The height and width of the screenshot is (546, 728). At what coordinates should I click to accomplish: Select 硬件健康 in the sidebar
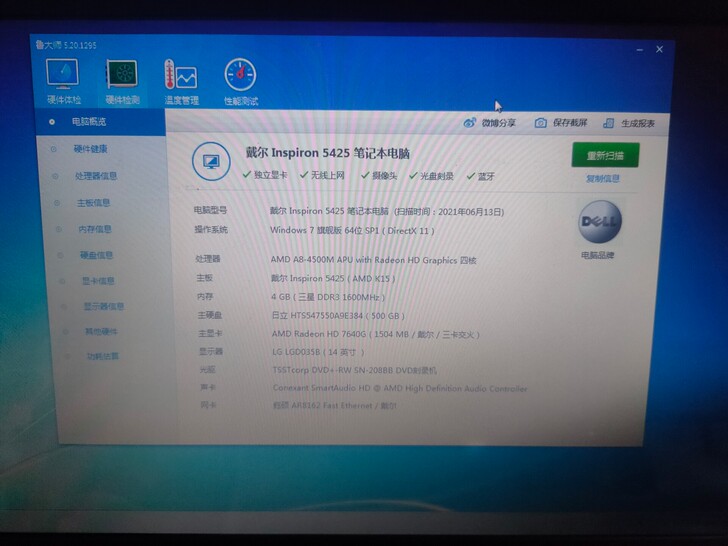91,149
